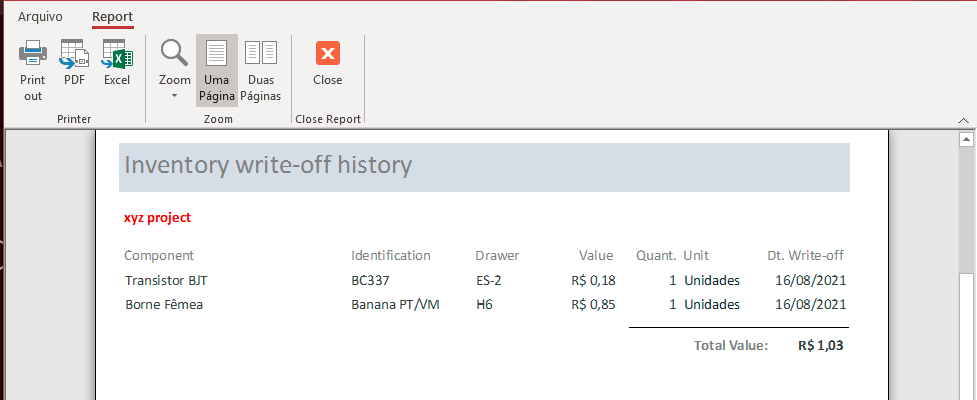
Task: Export the report to PDF
Action: pos(74,53)
